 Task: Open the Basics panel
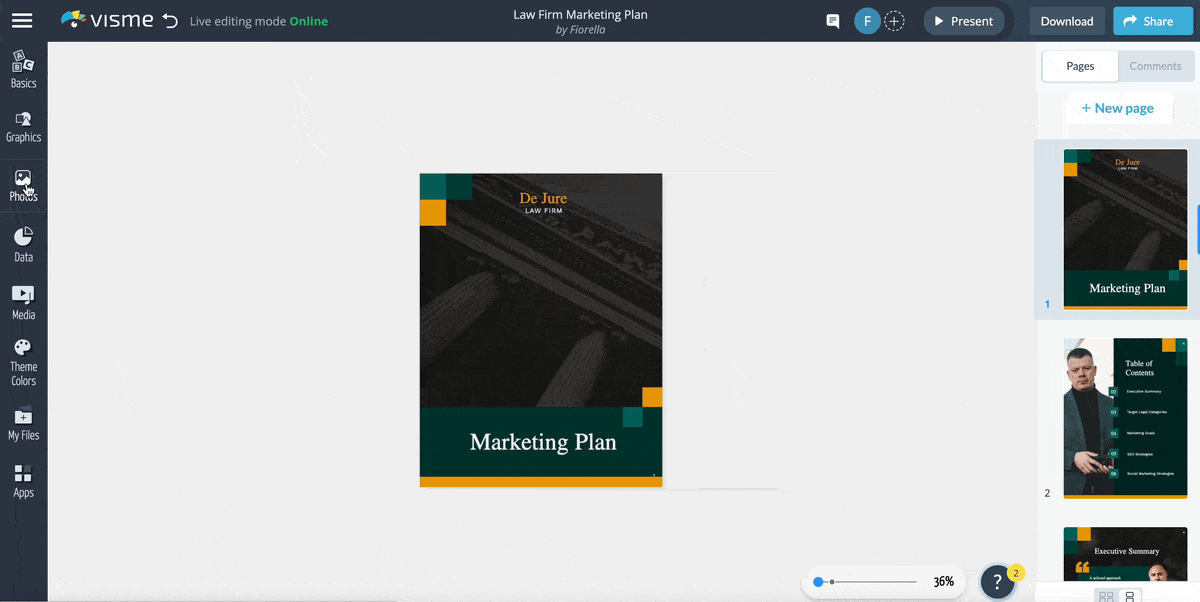23,69
